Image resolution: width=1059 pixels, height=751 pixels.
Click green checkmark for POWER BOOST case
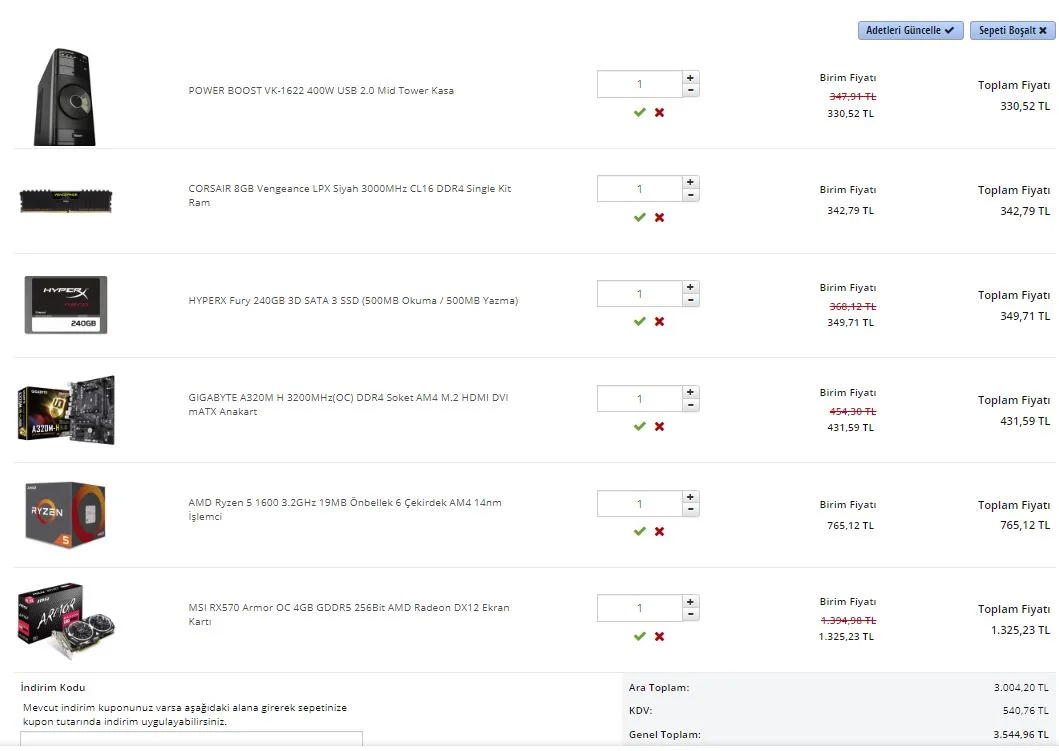[x=639, y=113]
